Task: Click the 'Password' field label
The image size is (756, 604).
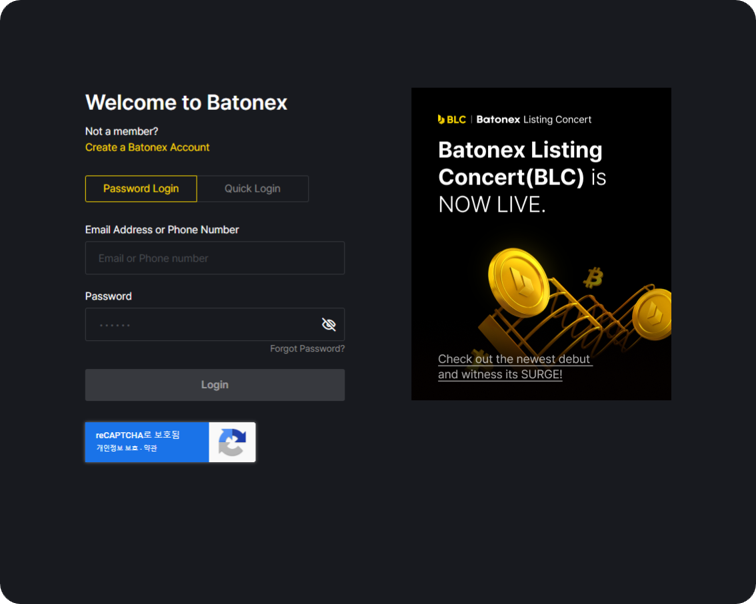Action: point(108,296)
